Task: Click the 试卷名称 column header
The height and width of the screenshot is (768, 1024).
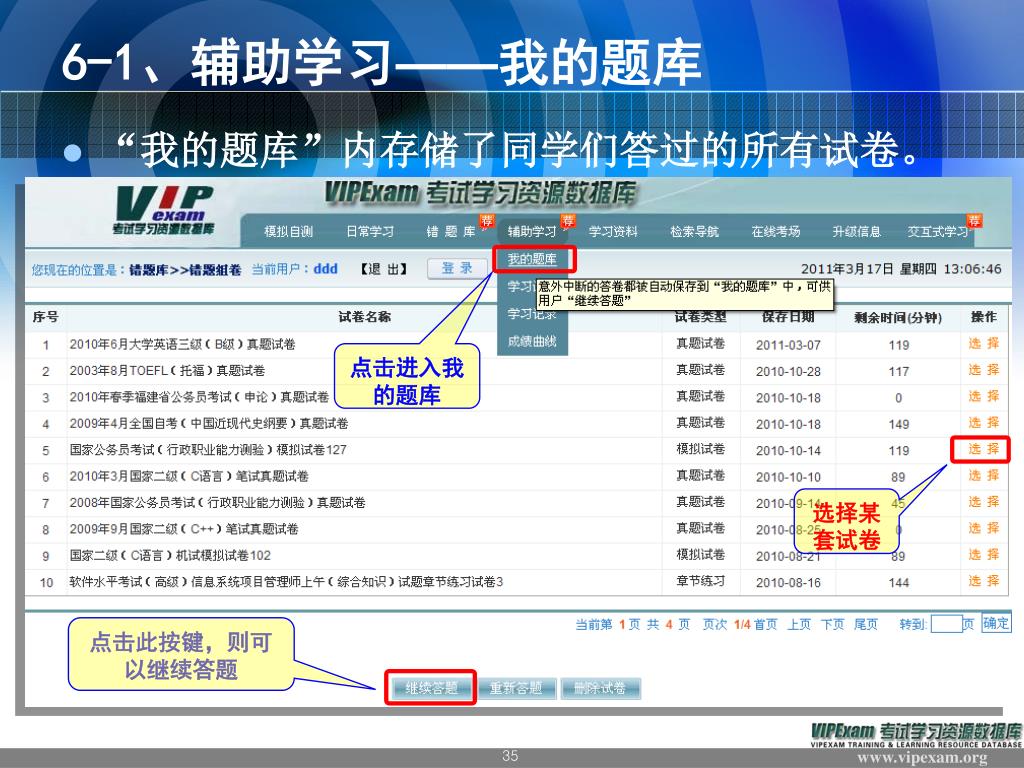Action: (x=364, y=317)
